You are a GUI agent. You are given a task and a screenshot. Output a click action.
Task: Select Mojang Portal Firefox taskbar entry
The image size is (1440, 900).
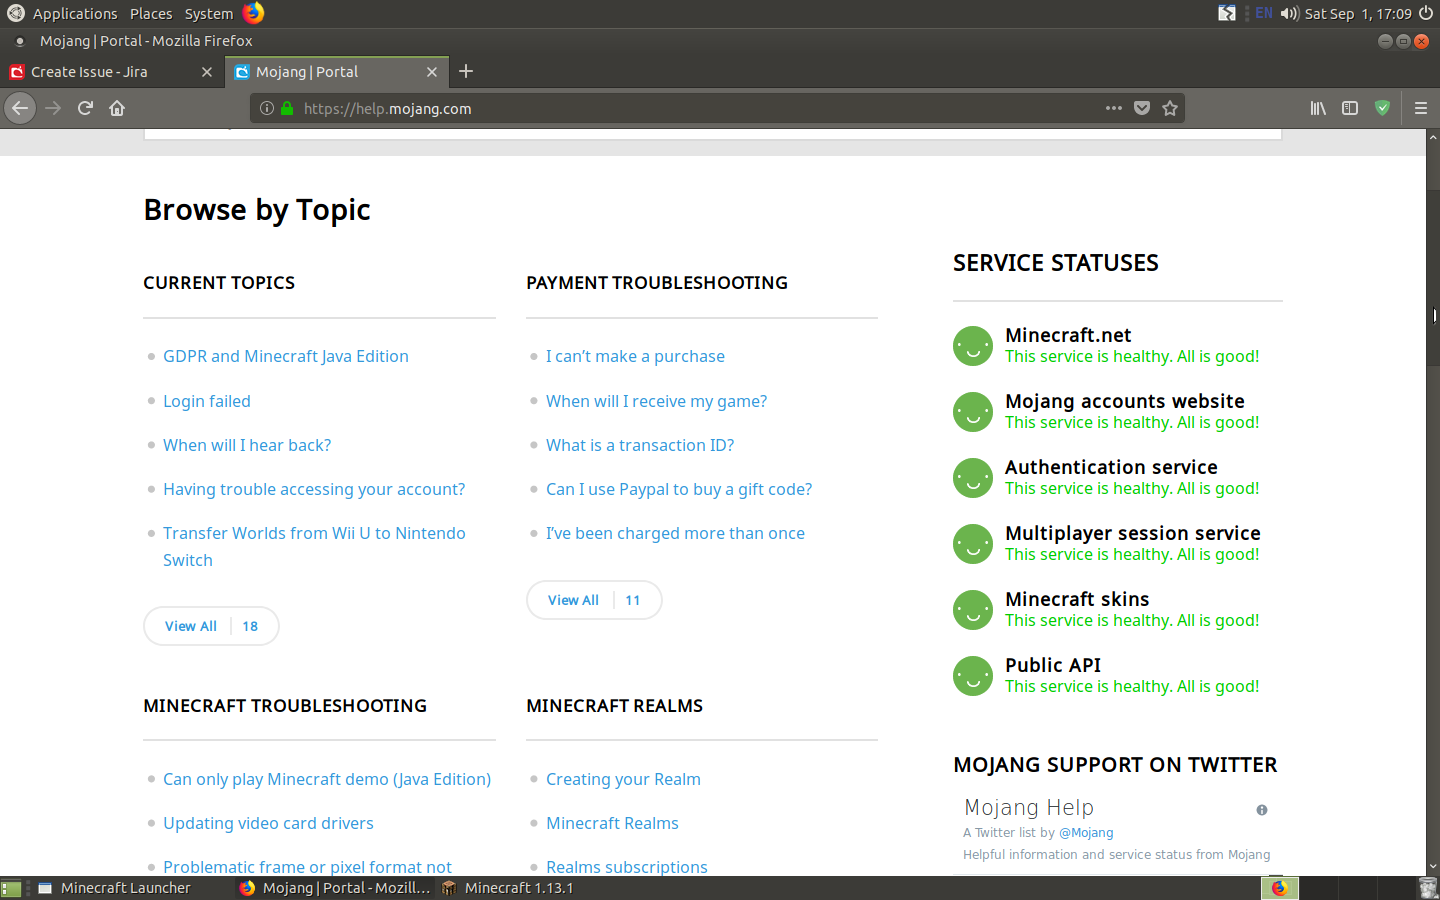(x=335, y=888)
